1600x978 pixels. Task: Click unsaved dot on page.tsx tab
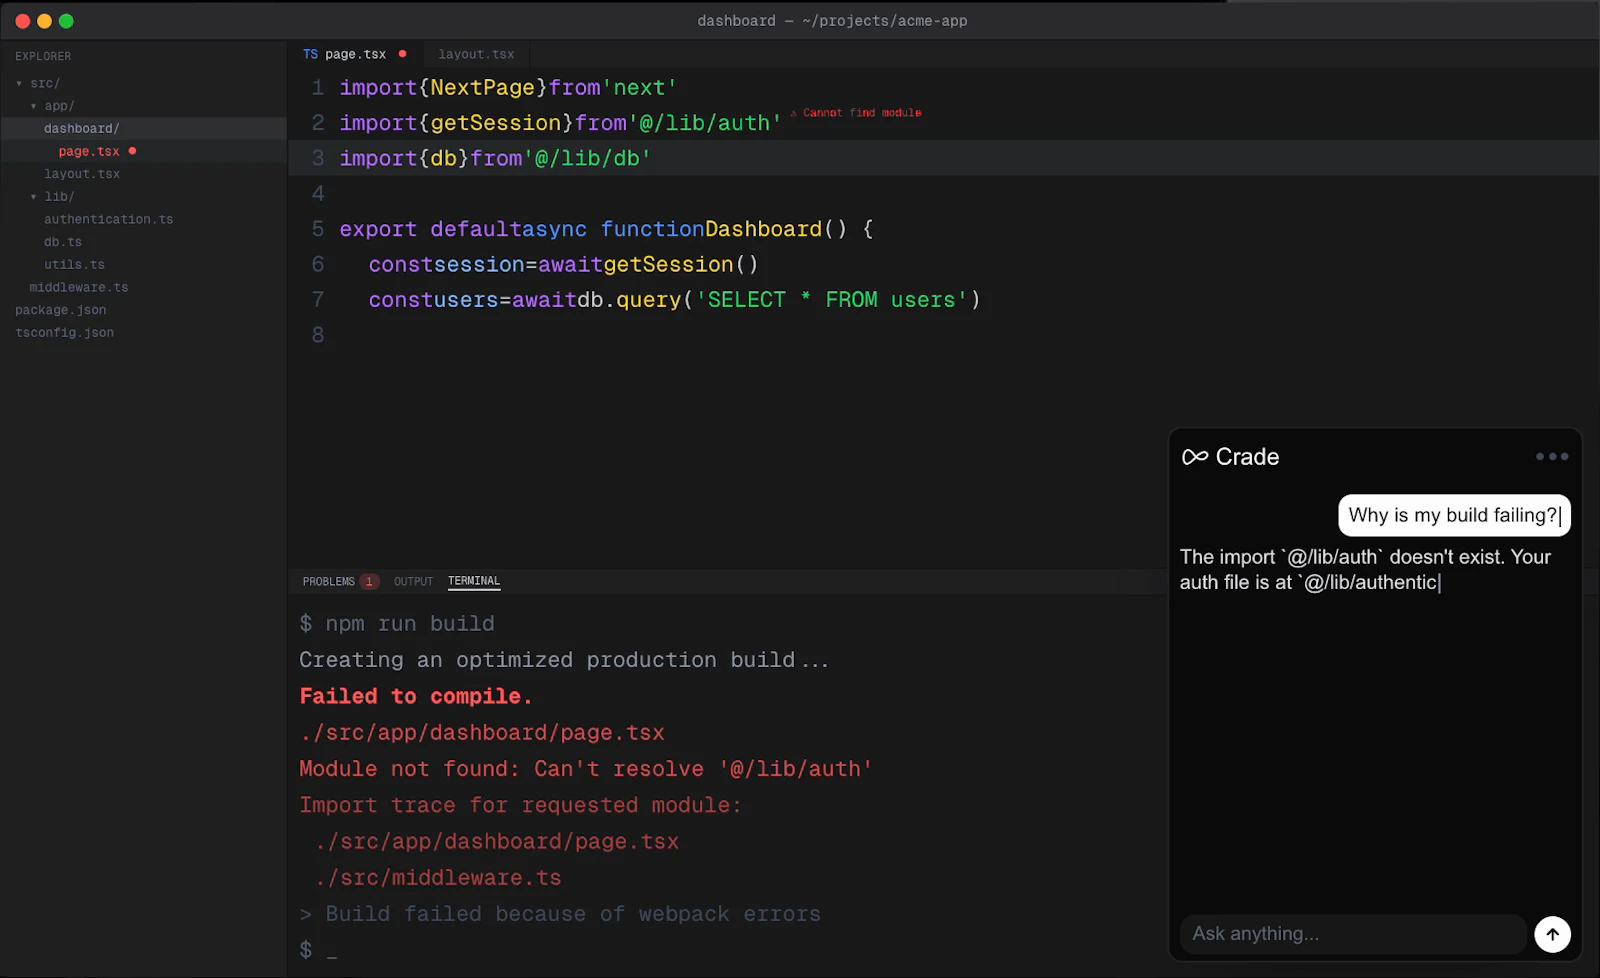[x=402, y=54]
